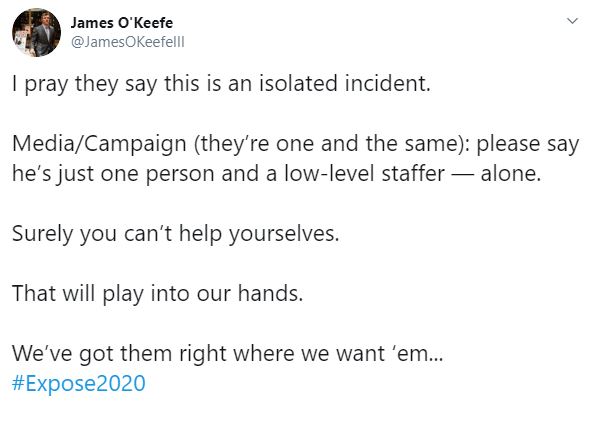This screenshot has width=594, height=427.
Task: Open the @JamesOKeefeIII handle link
Action: click(128, 42)
